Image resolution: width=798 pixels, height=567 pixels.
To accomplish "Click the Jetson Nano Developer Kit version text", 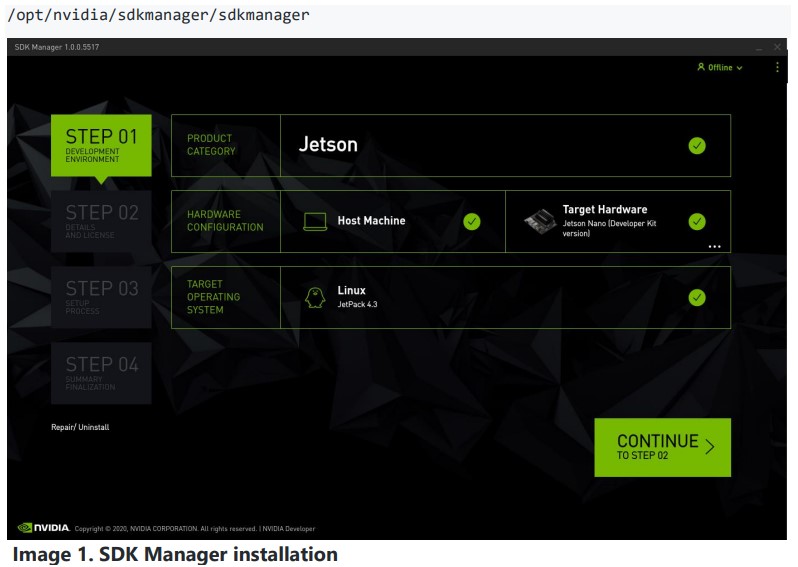I will tap(609, 228).
